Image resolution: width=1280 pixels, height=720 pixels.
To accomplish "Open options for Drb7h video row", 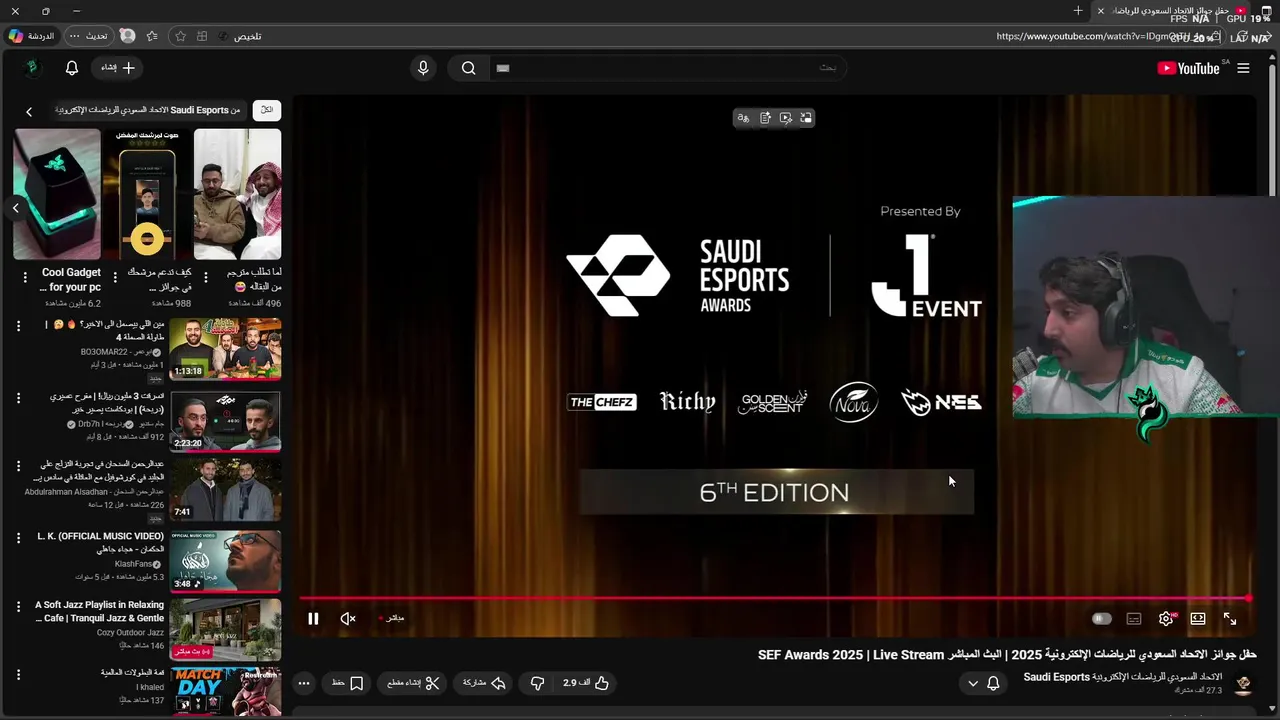I will click(18, 398).
